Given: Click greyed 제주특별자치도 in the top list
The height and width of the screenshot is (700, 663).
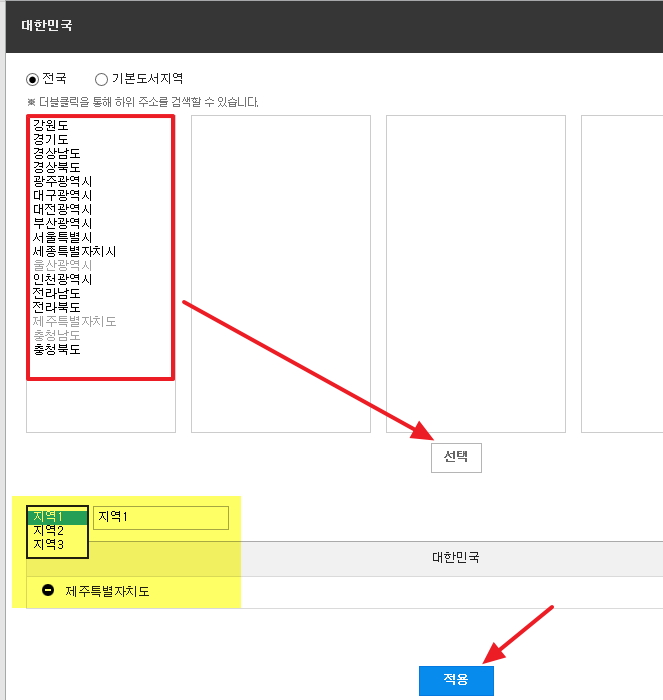Looking at the screenshot, I should (75, 321).
